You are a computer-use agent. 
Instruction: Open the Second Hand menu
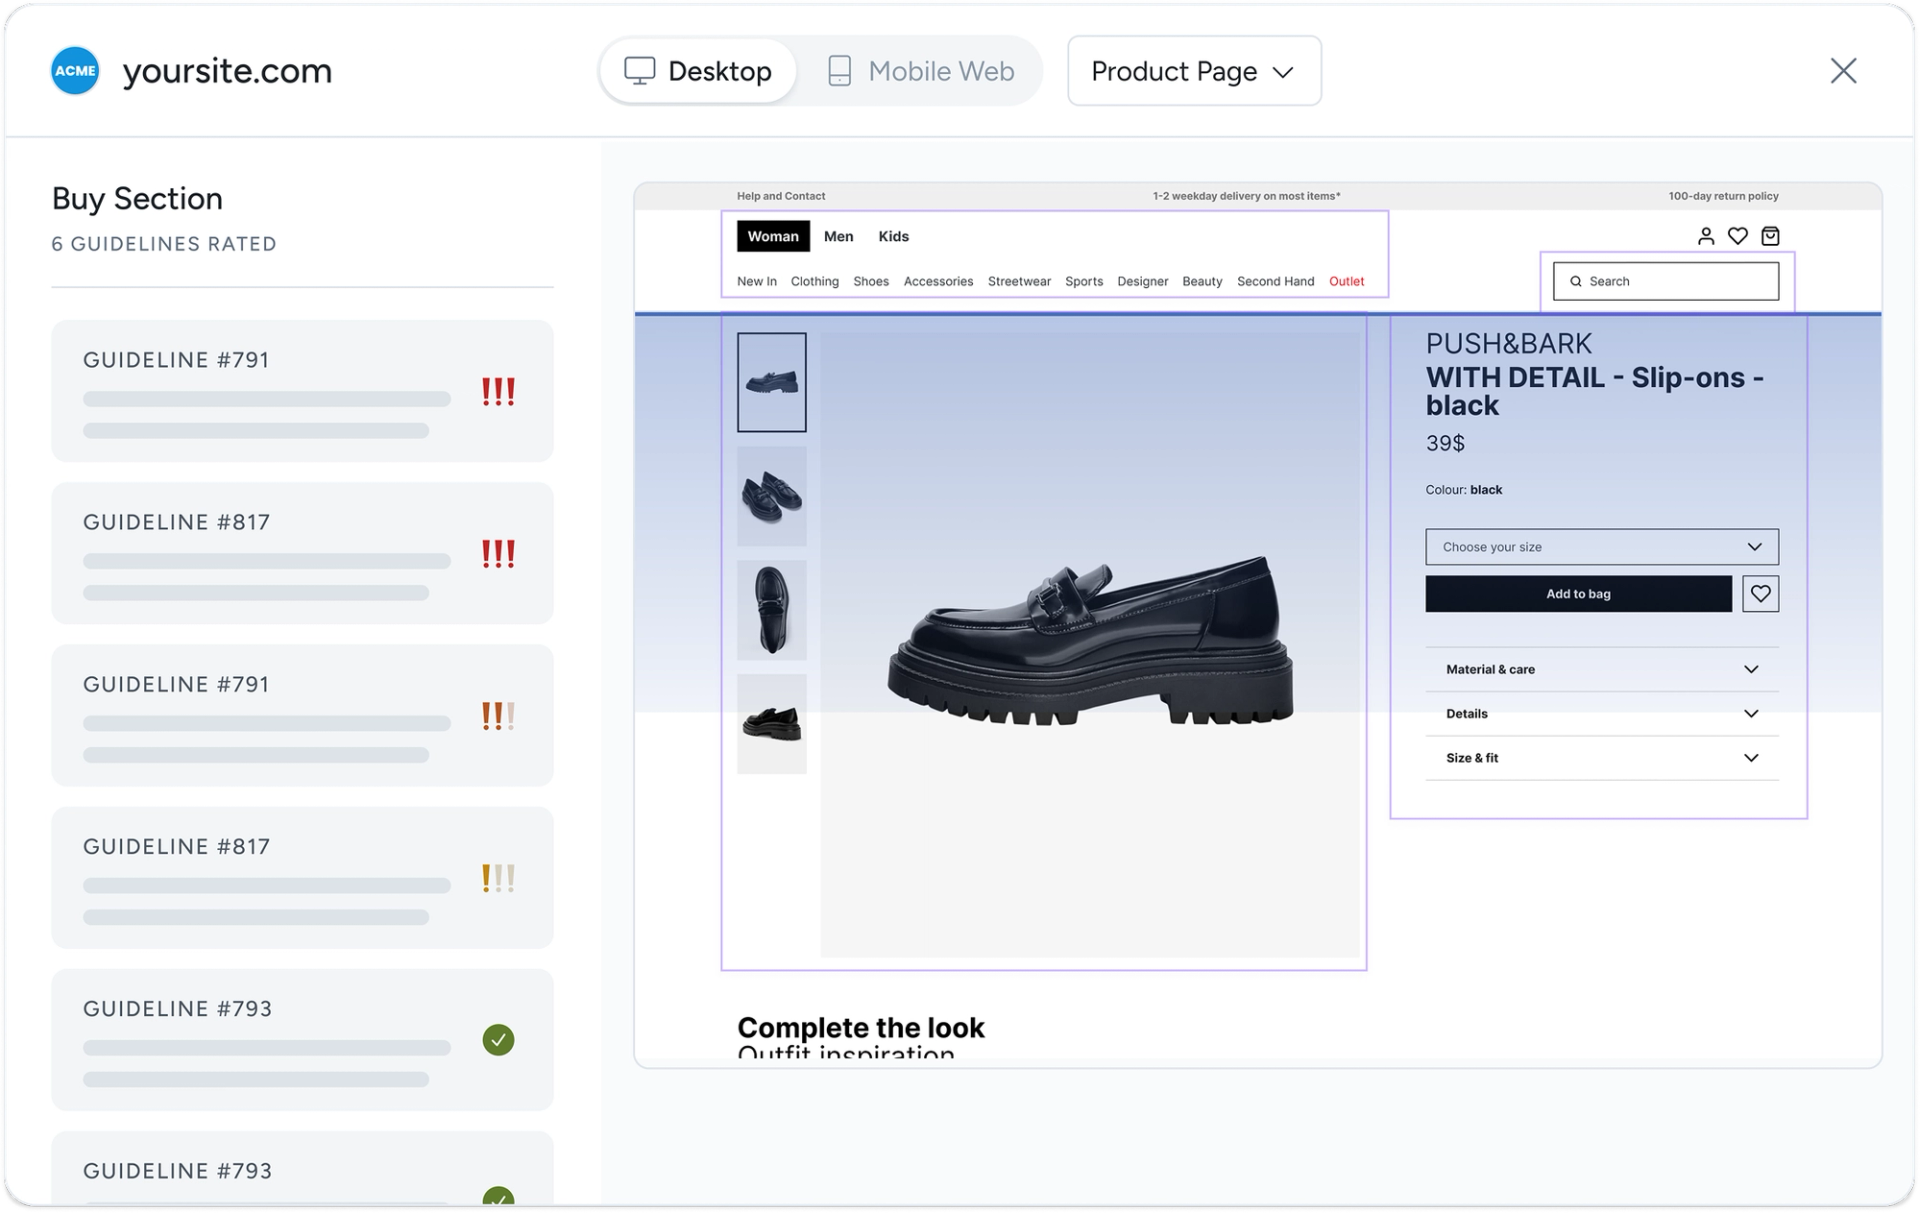1275,281
